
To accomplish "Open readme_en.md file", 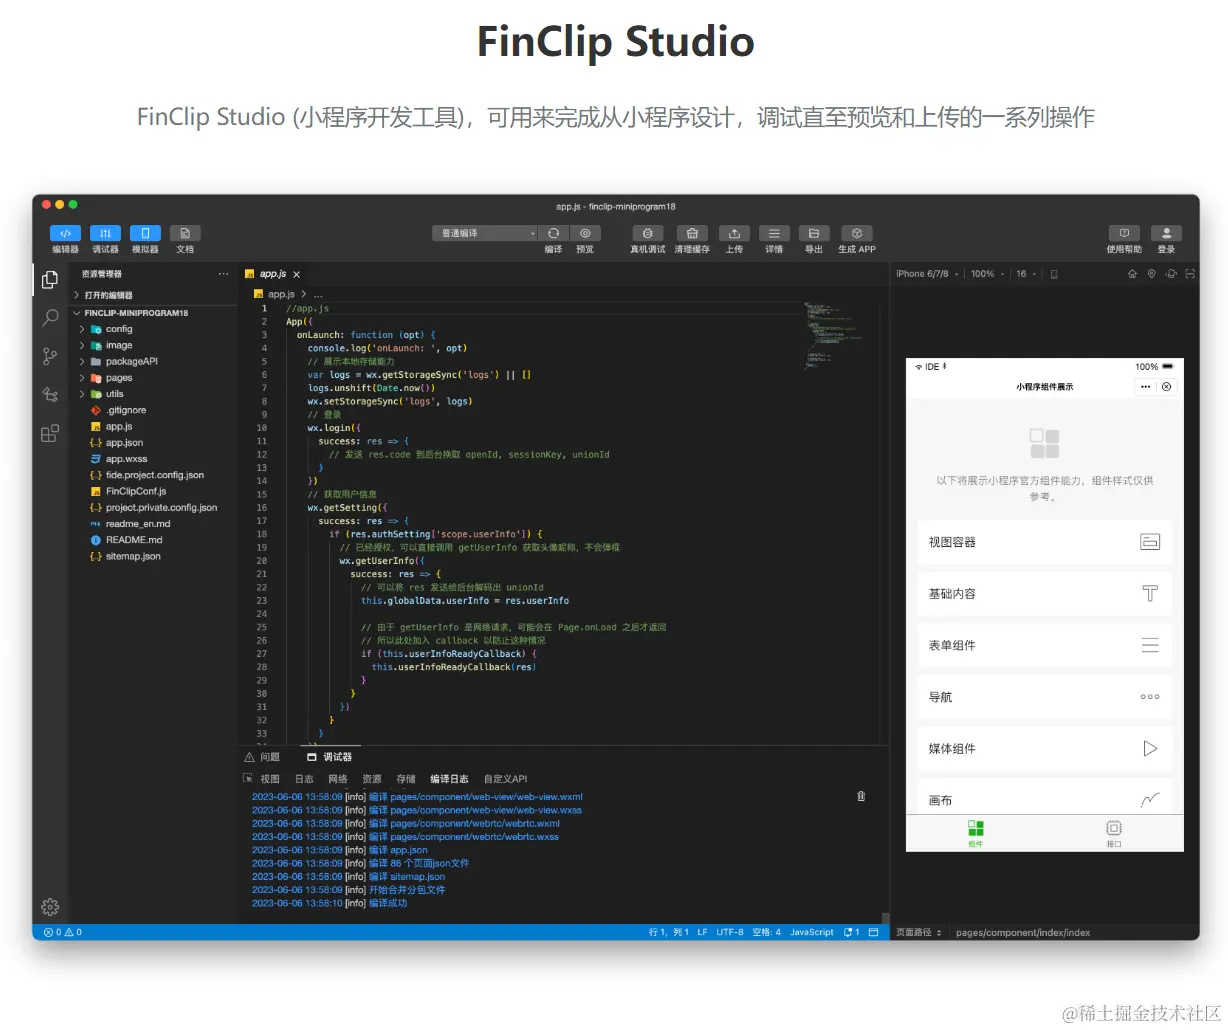I will 154,524.
